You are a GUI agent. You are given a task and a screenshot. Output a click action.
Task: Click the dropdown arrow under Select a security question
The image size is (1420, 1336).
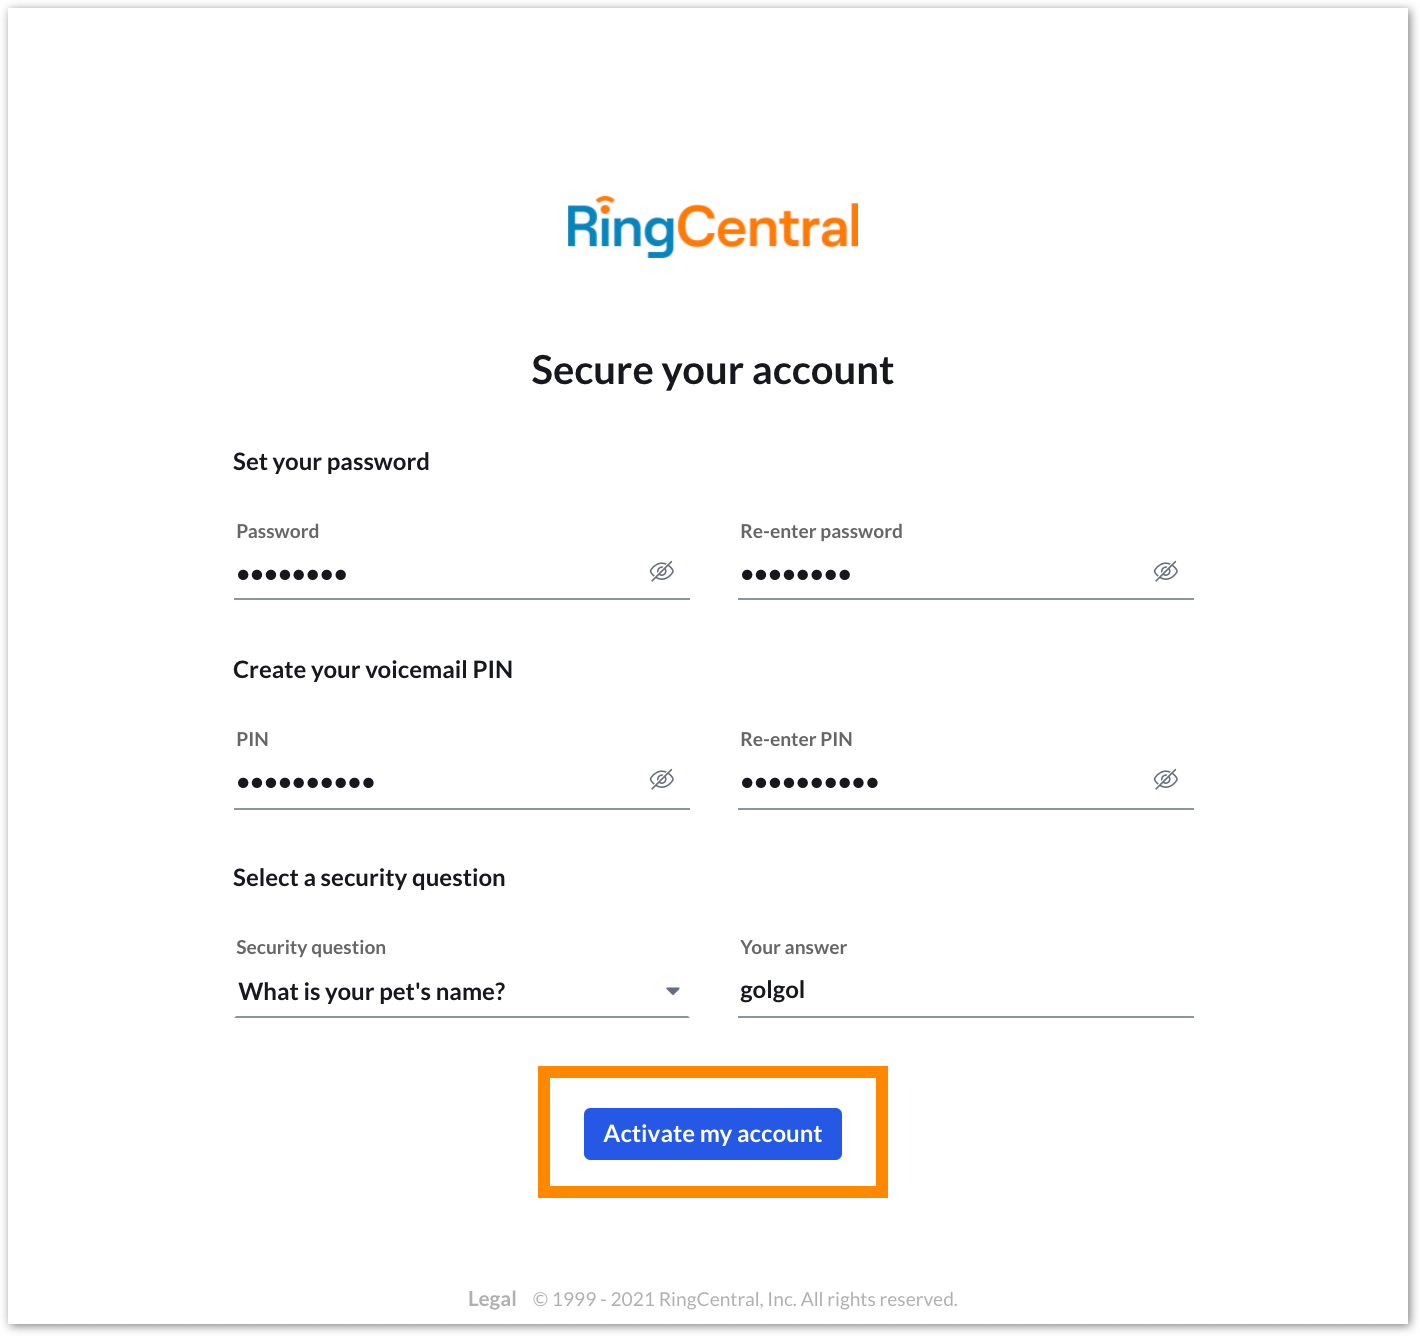pyautogui.click(x=674, y=991)
